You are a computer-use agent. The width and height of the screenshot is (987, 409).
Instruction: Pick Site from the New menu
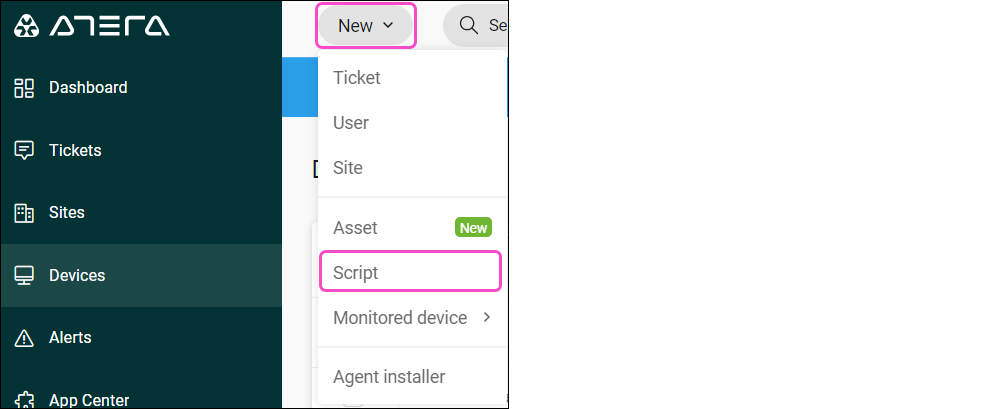348,168
